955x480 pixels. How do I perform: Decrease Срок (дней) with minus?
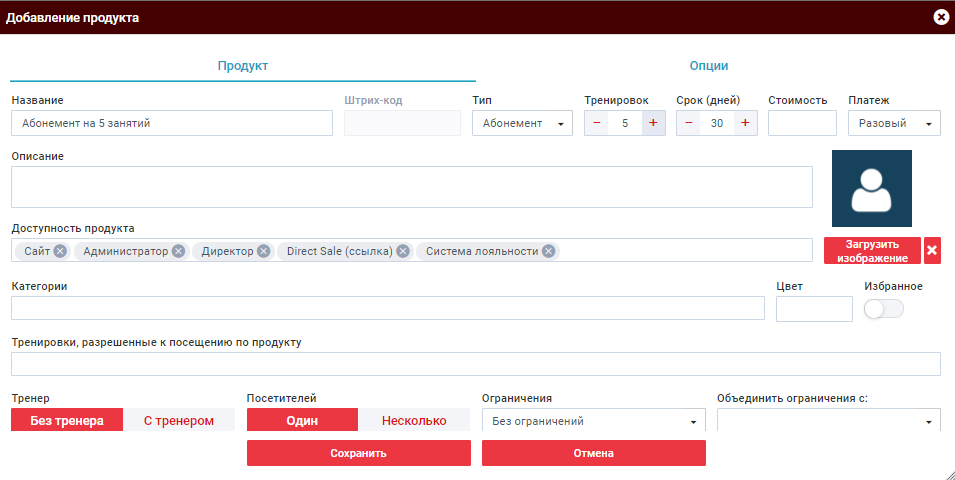688,123
